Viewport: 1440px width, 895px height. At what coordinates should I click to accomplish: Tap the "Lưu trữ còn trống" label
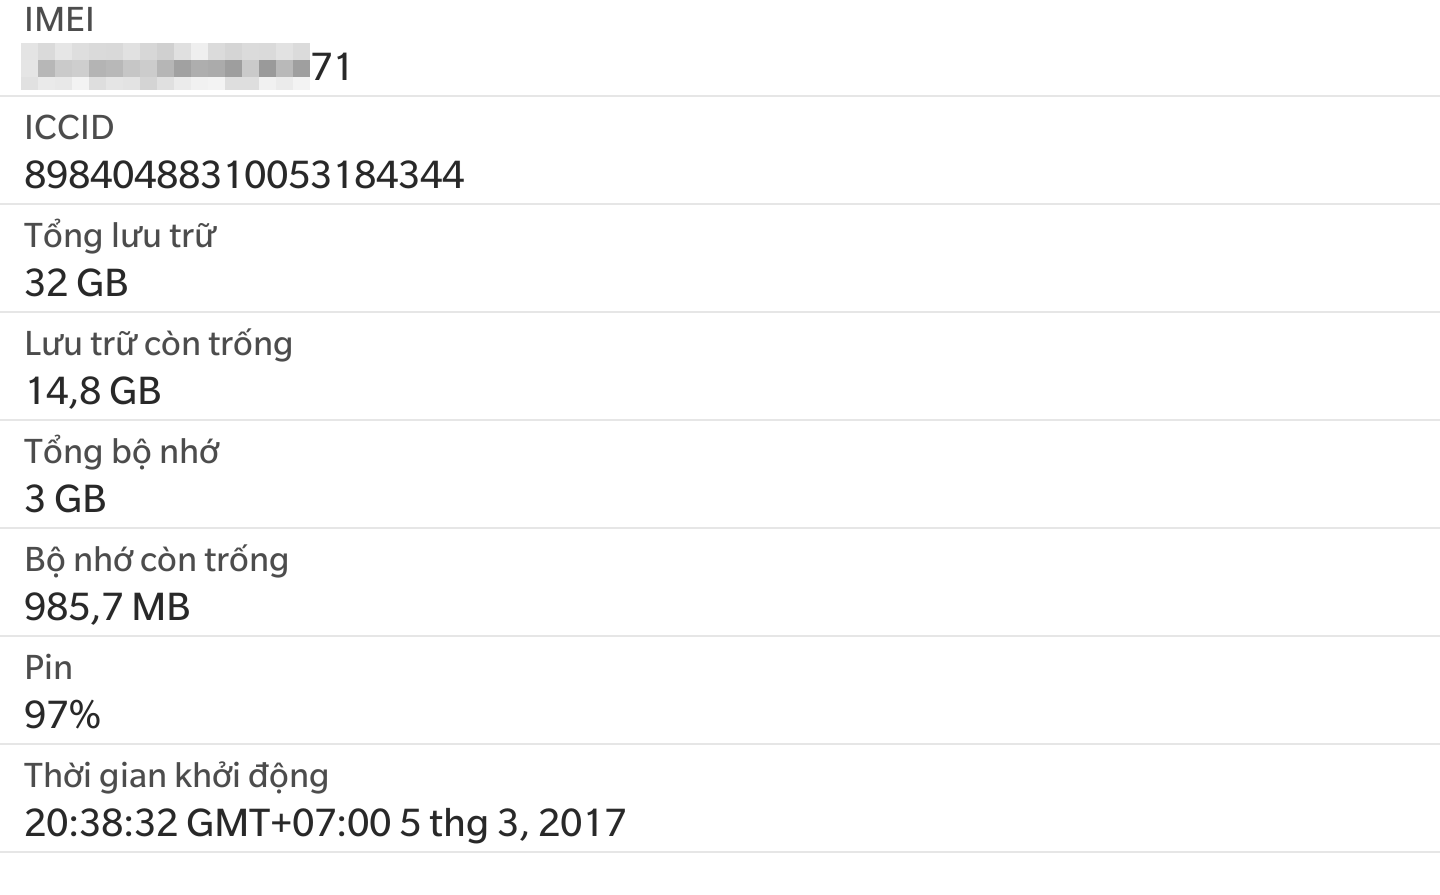pos(158,344)
